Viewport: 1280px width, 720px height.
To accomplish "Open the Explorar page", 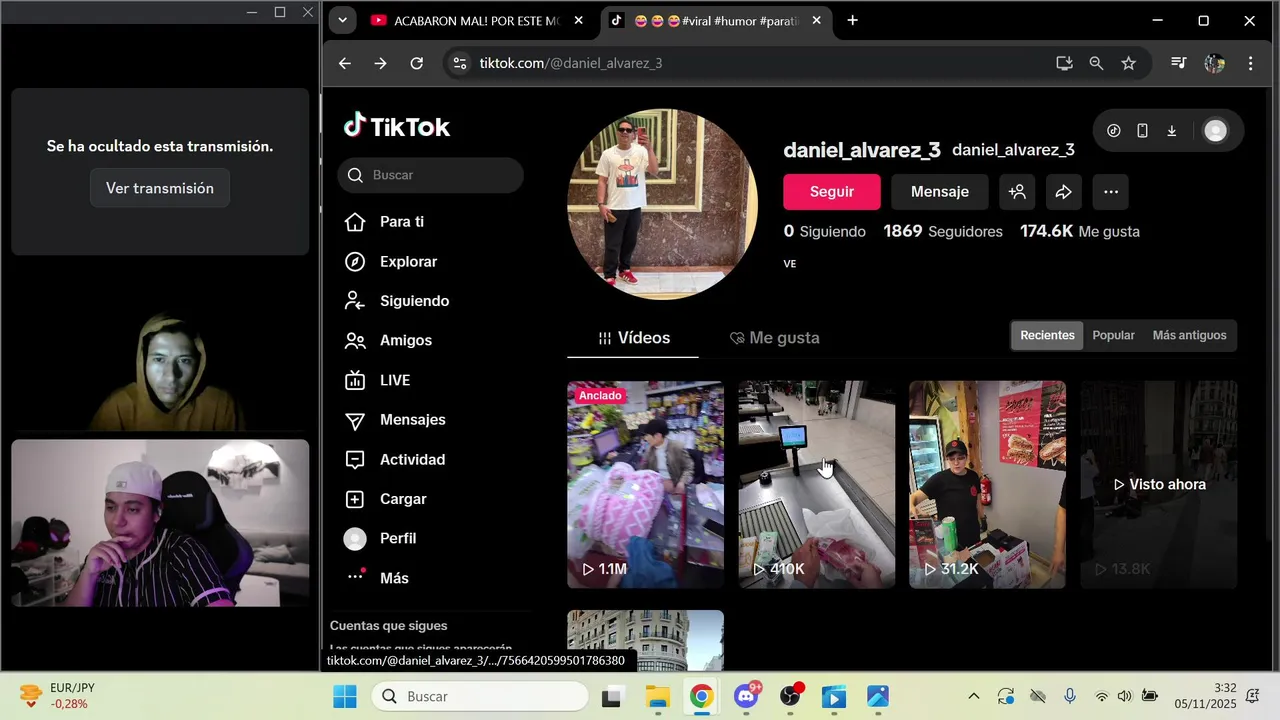I will tap(391, 262).
